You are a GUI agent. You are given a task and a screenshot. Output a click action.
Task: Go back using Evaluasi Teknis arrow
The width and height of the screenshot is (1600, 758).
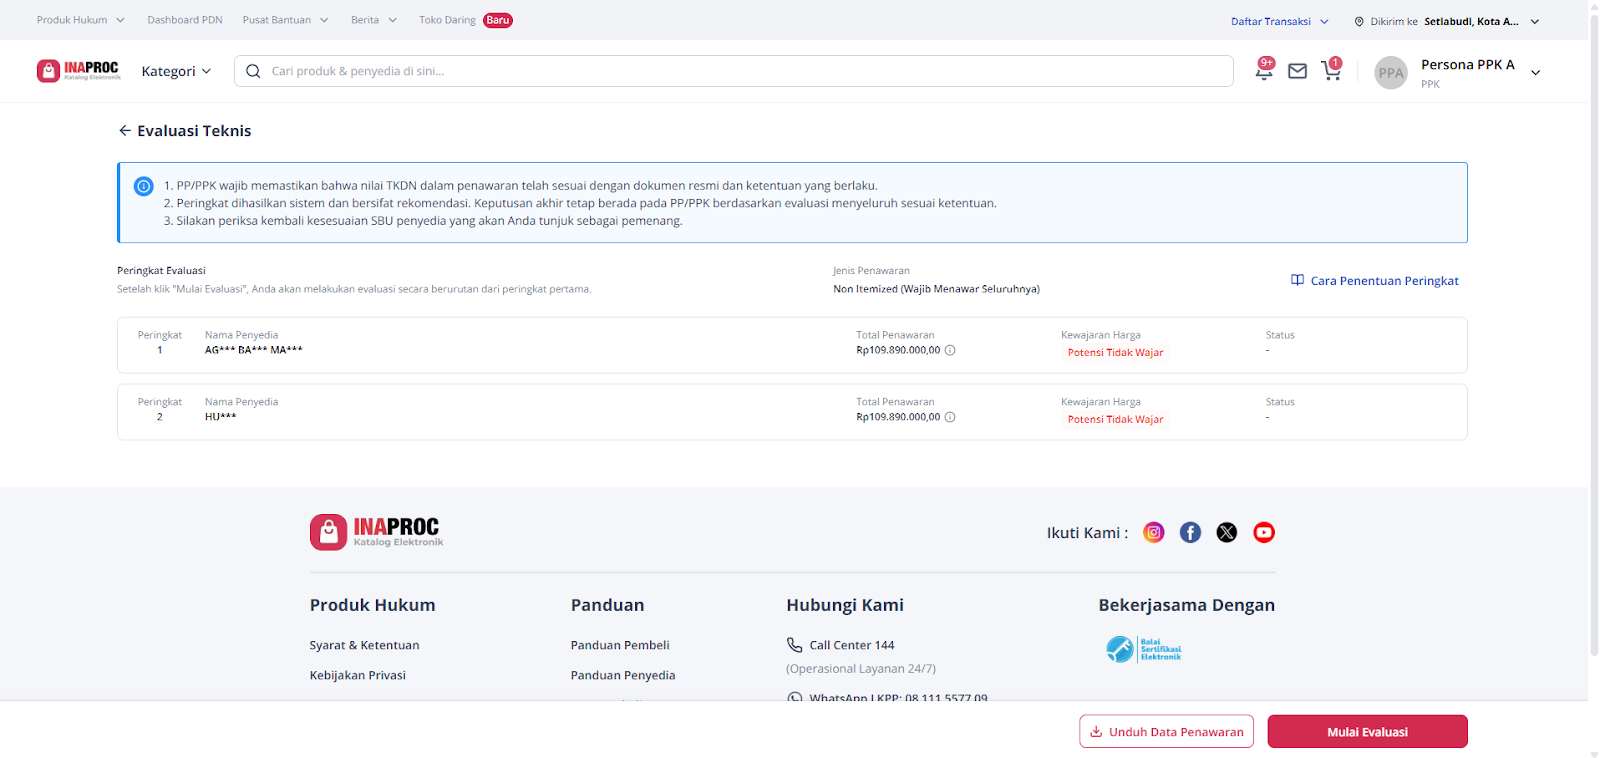click(125, 131)
